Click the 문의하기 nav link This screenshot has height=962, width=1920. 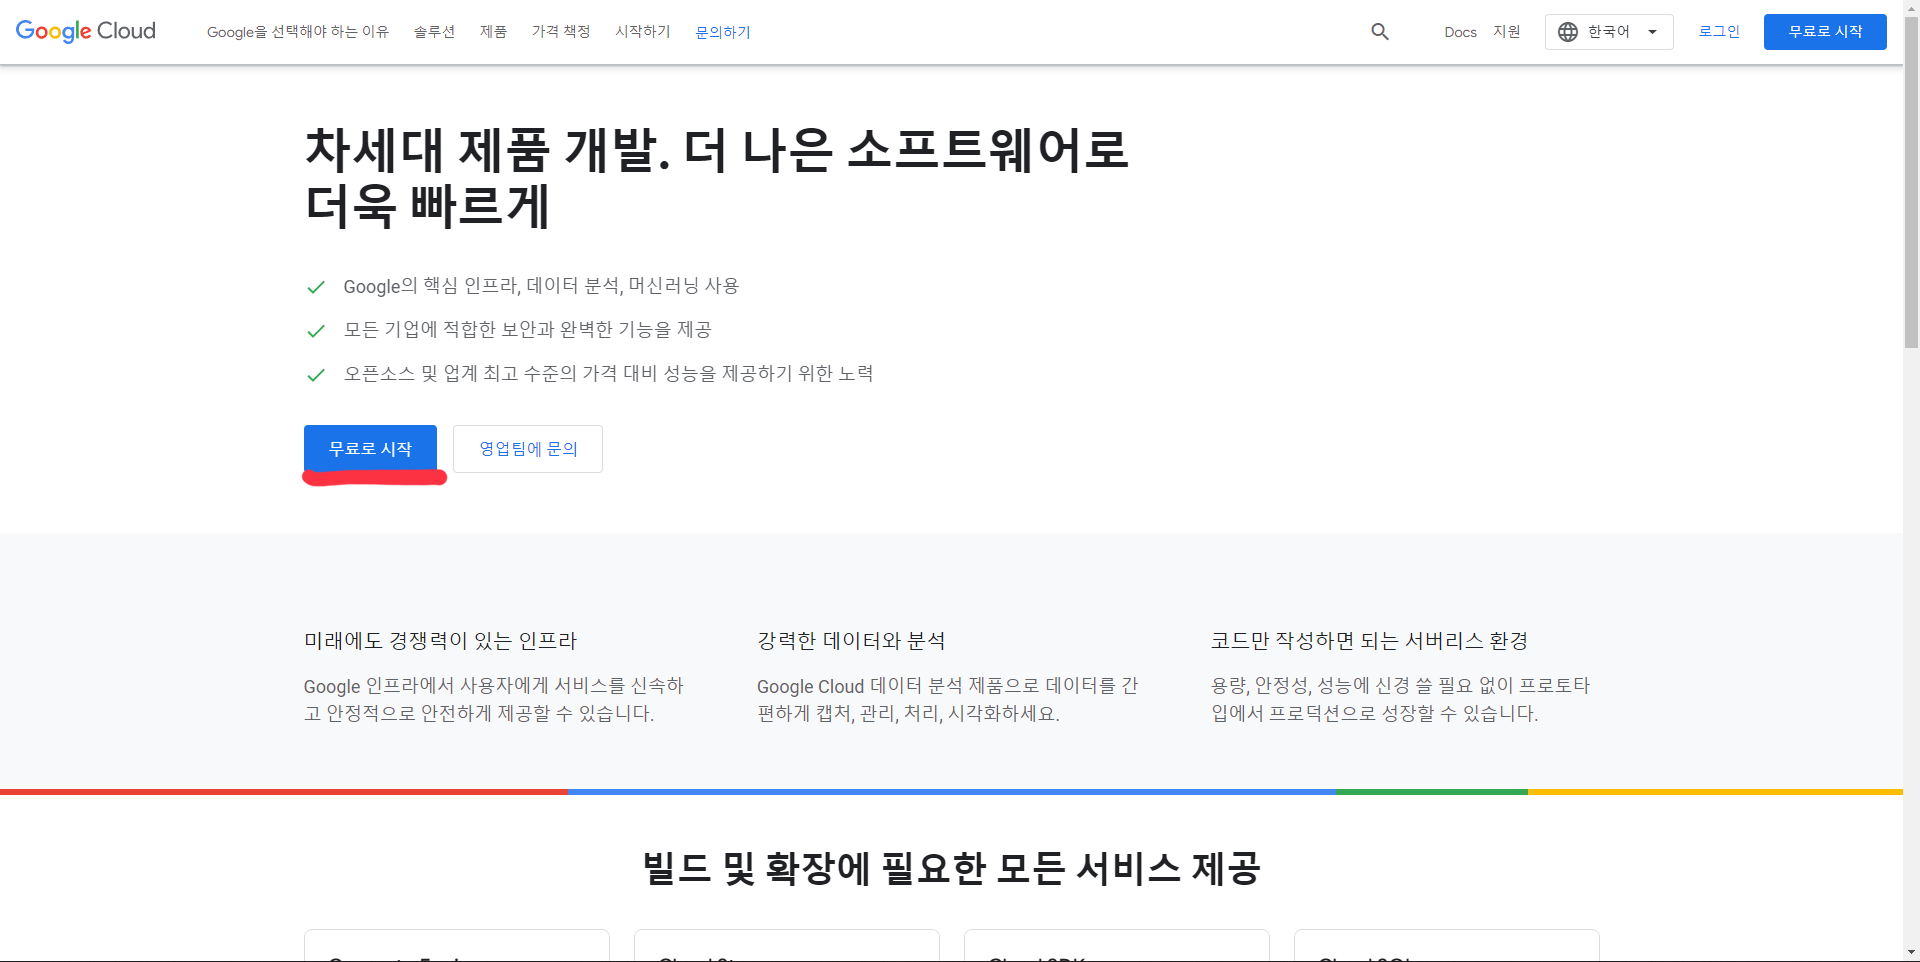click(x=723, y=32)
